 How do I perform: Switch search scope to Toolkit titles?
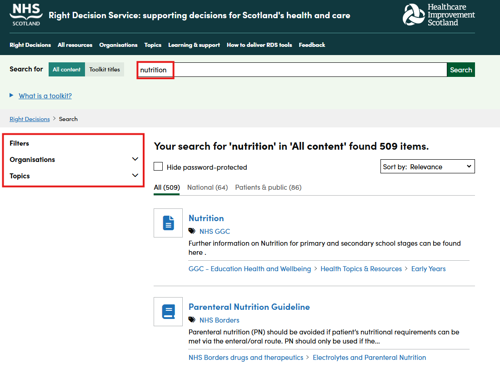(104, 69)
